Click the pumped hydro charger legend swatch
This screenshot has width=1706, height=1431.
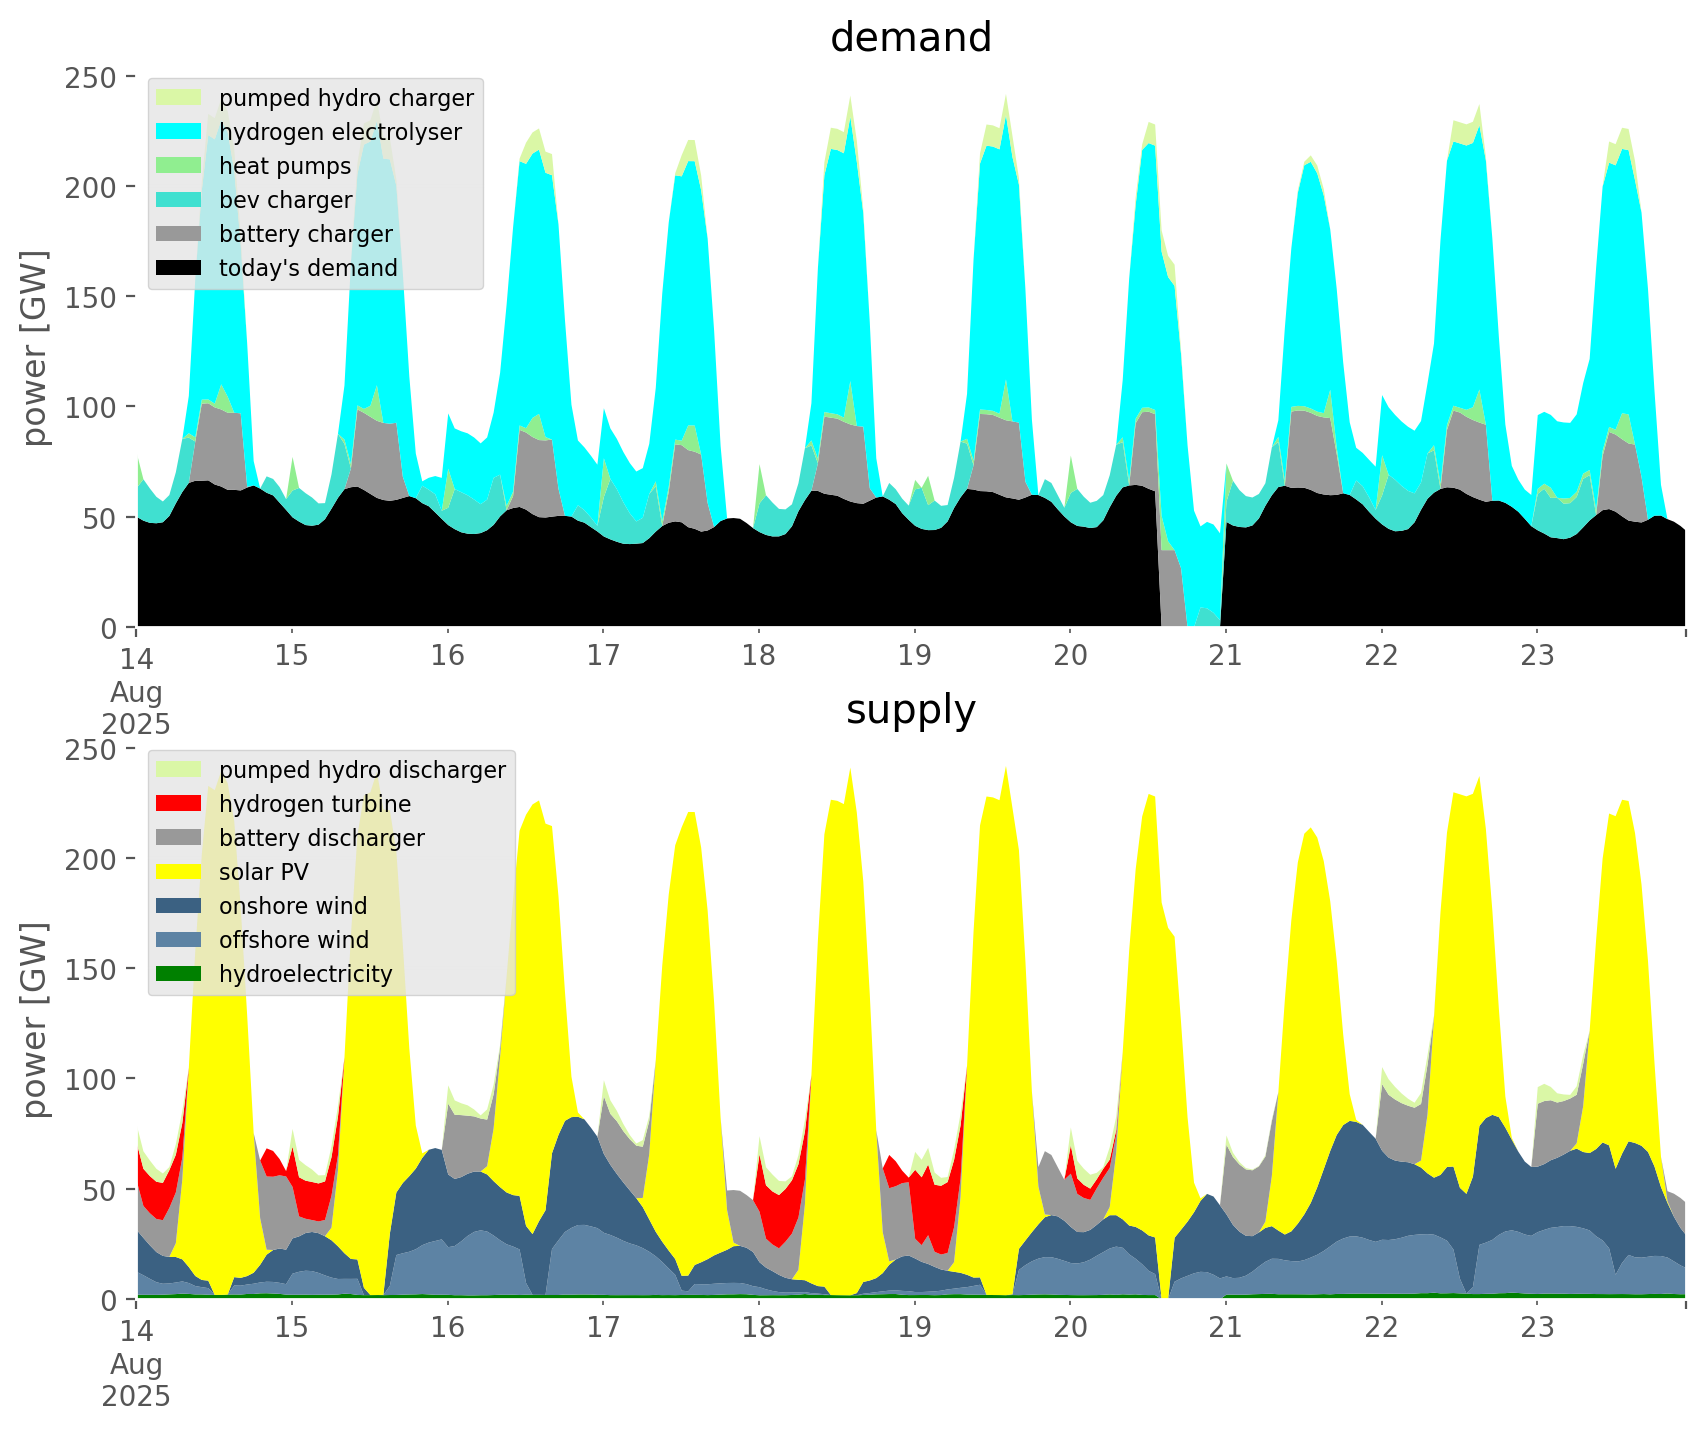coord(180,98)
